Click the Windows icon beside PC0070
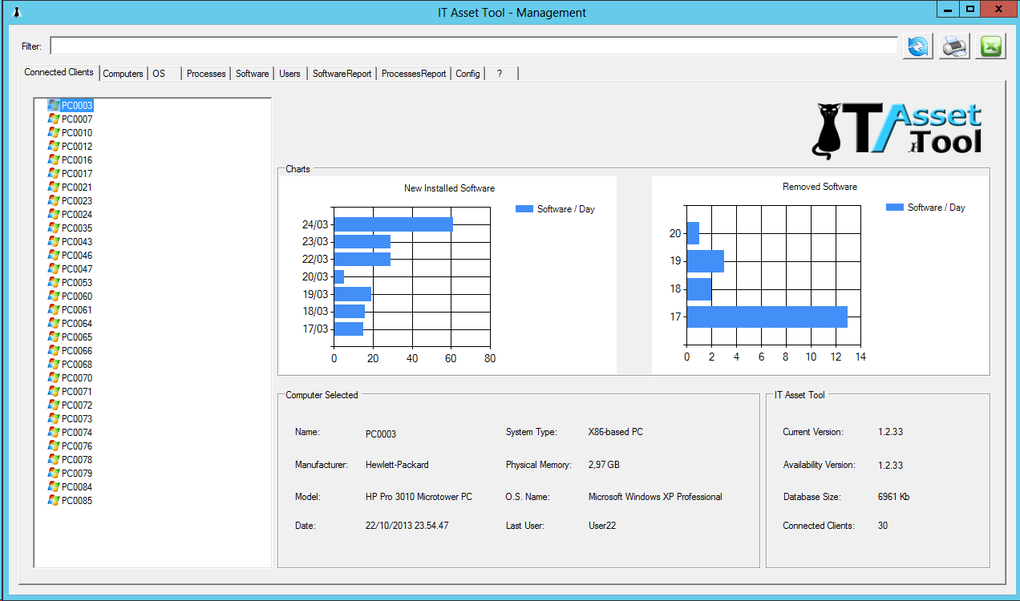Screen dimensions: 1020x601 pyautogui.click(x=53, y=378)
